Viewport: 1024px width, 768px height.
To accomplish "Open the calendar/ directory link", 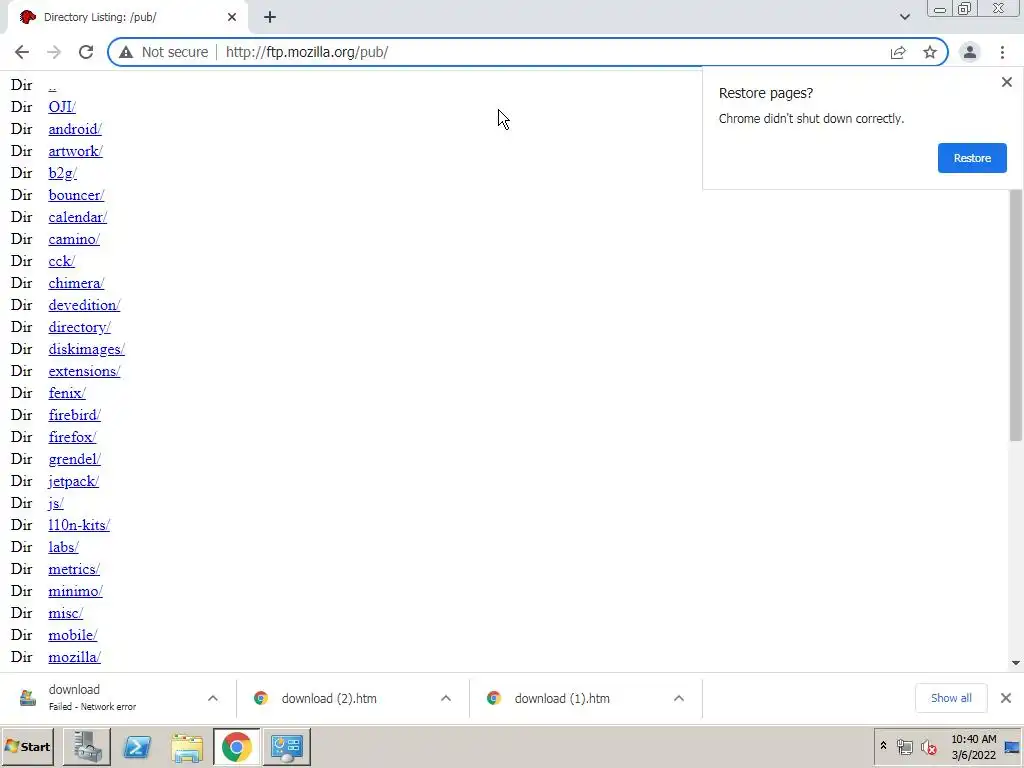I will tap(78, 217).
